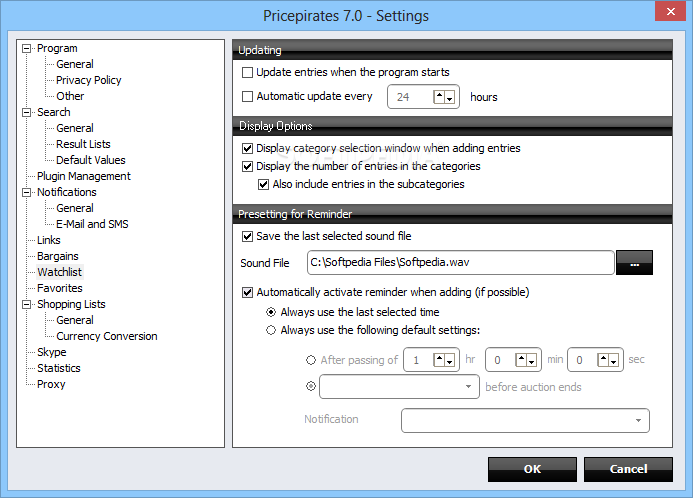693x498 pixels.
Task: Open Plugin Management settings
Action: click(84, 176)
